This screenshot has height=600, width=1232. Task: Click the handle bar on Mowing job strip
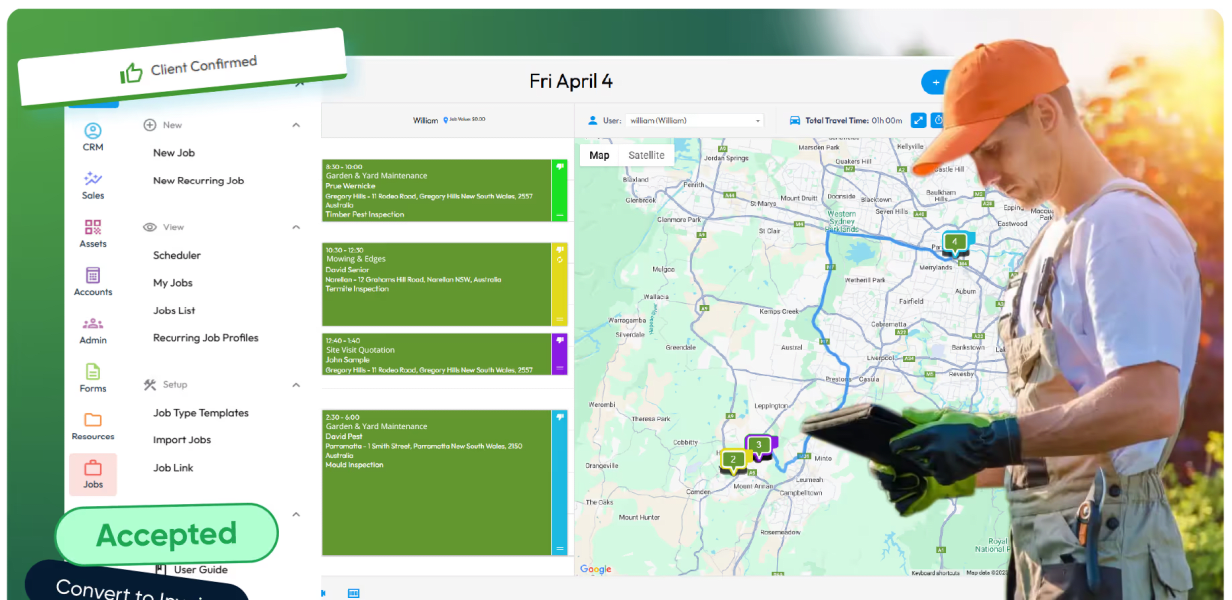[x=560, y=319]
